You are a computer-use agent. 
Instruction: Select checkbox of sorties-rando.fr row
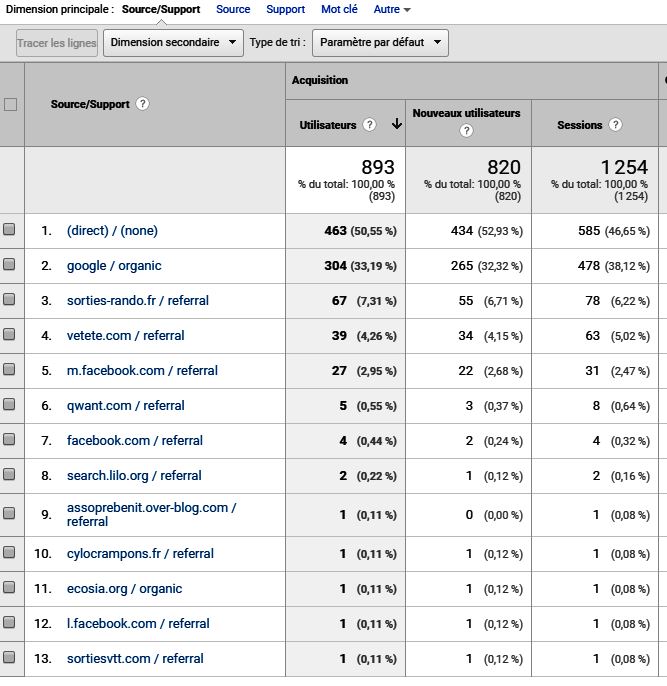click(x=9, y=299)
